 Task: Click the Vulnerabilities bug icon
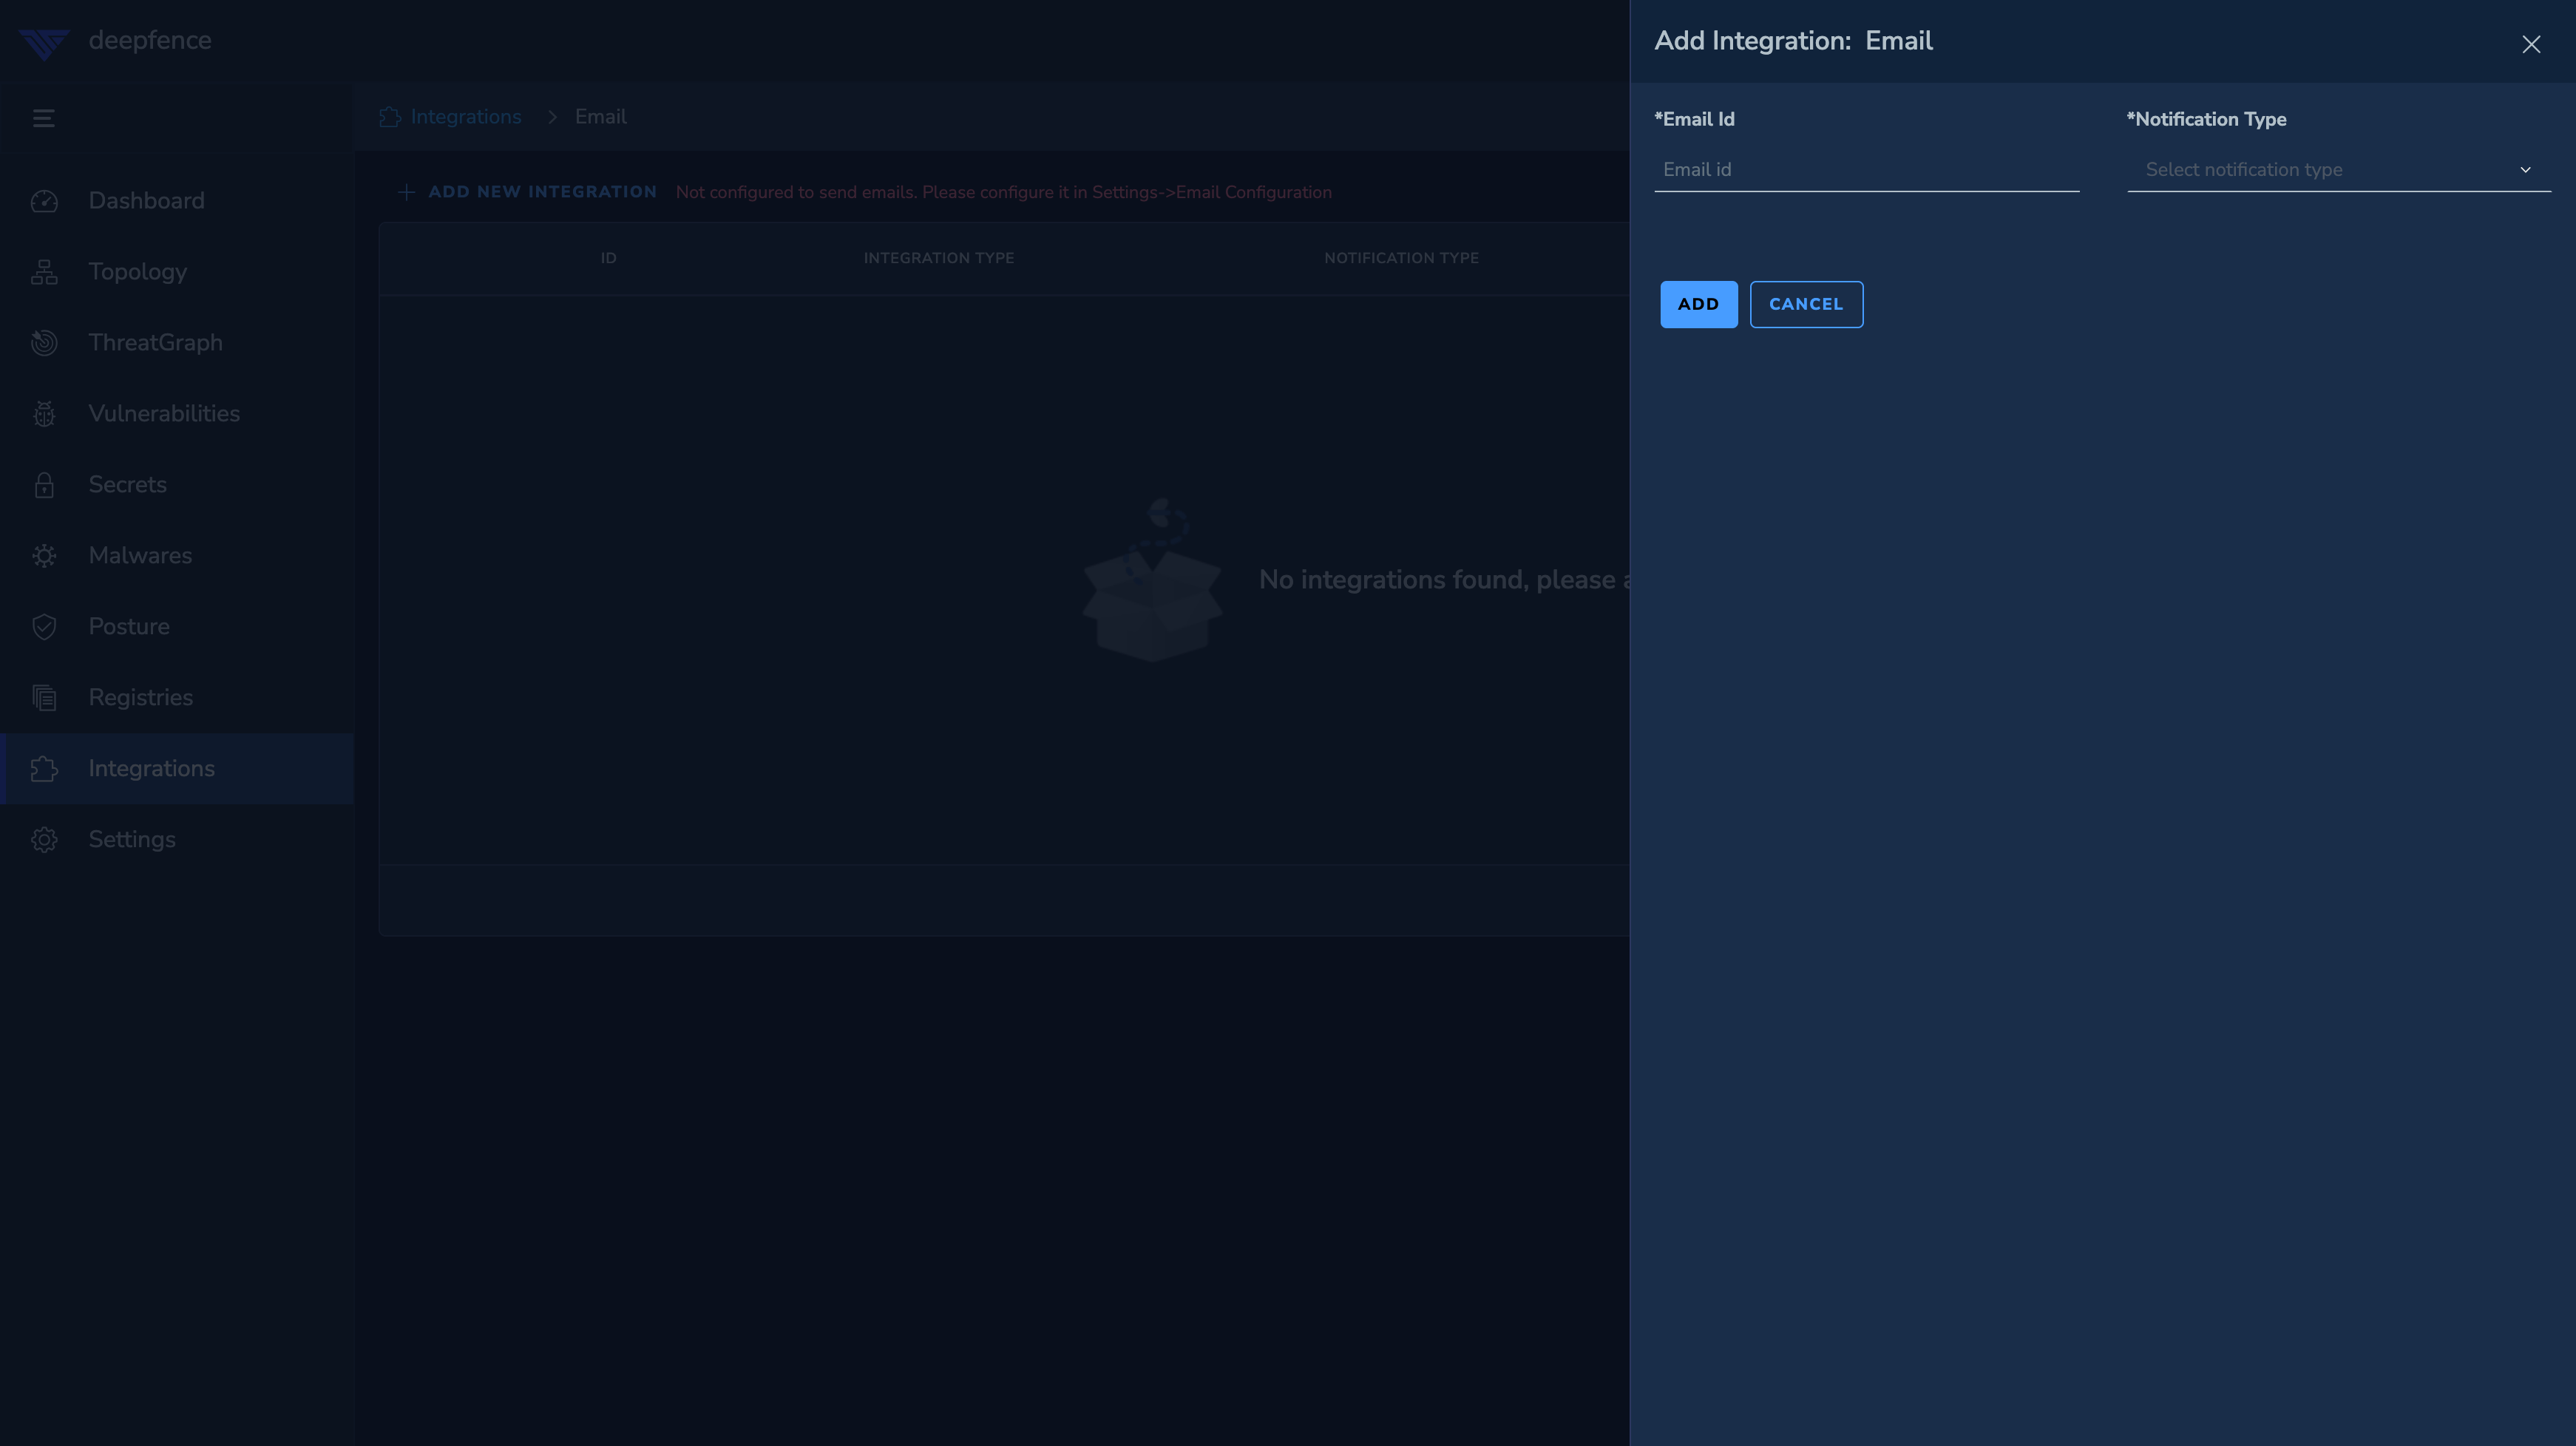click(44, 414)
